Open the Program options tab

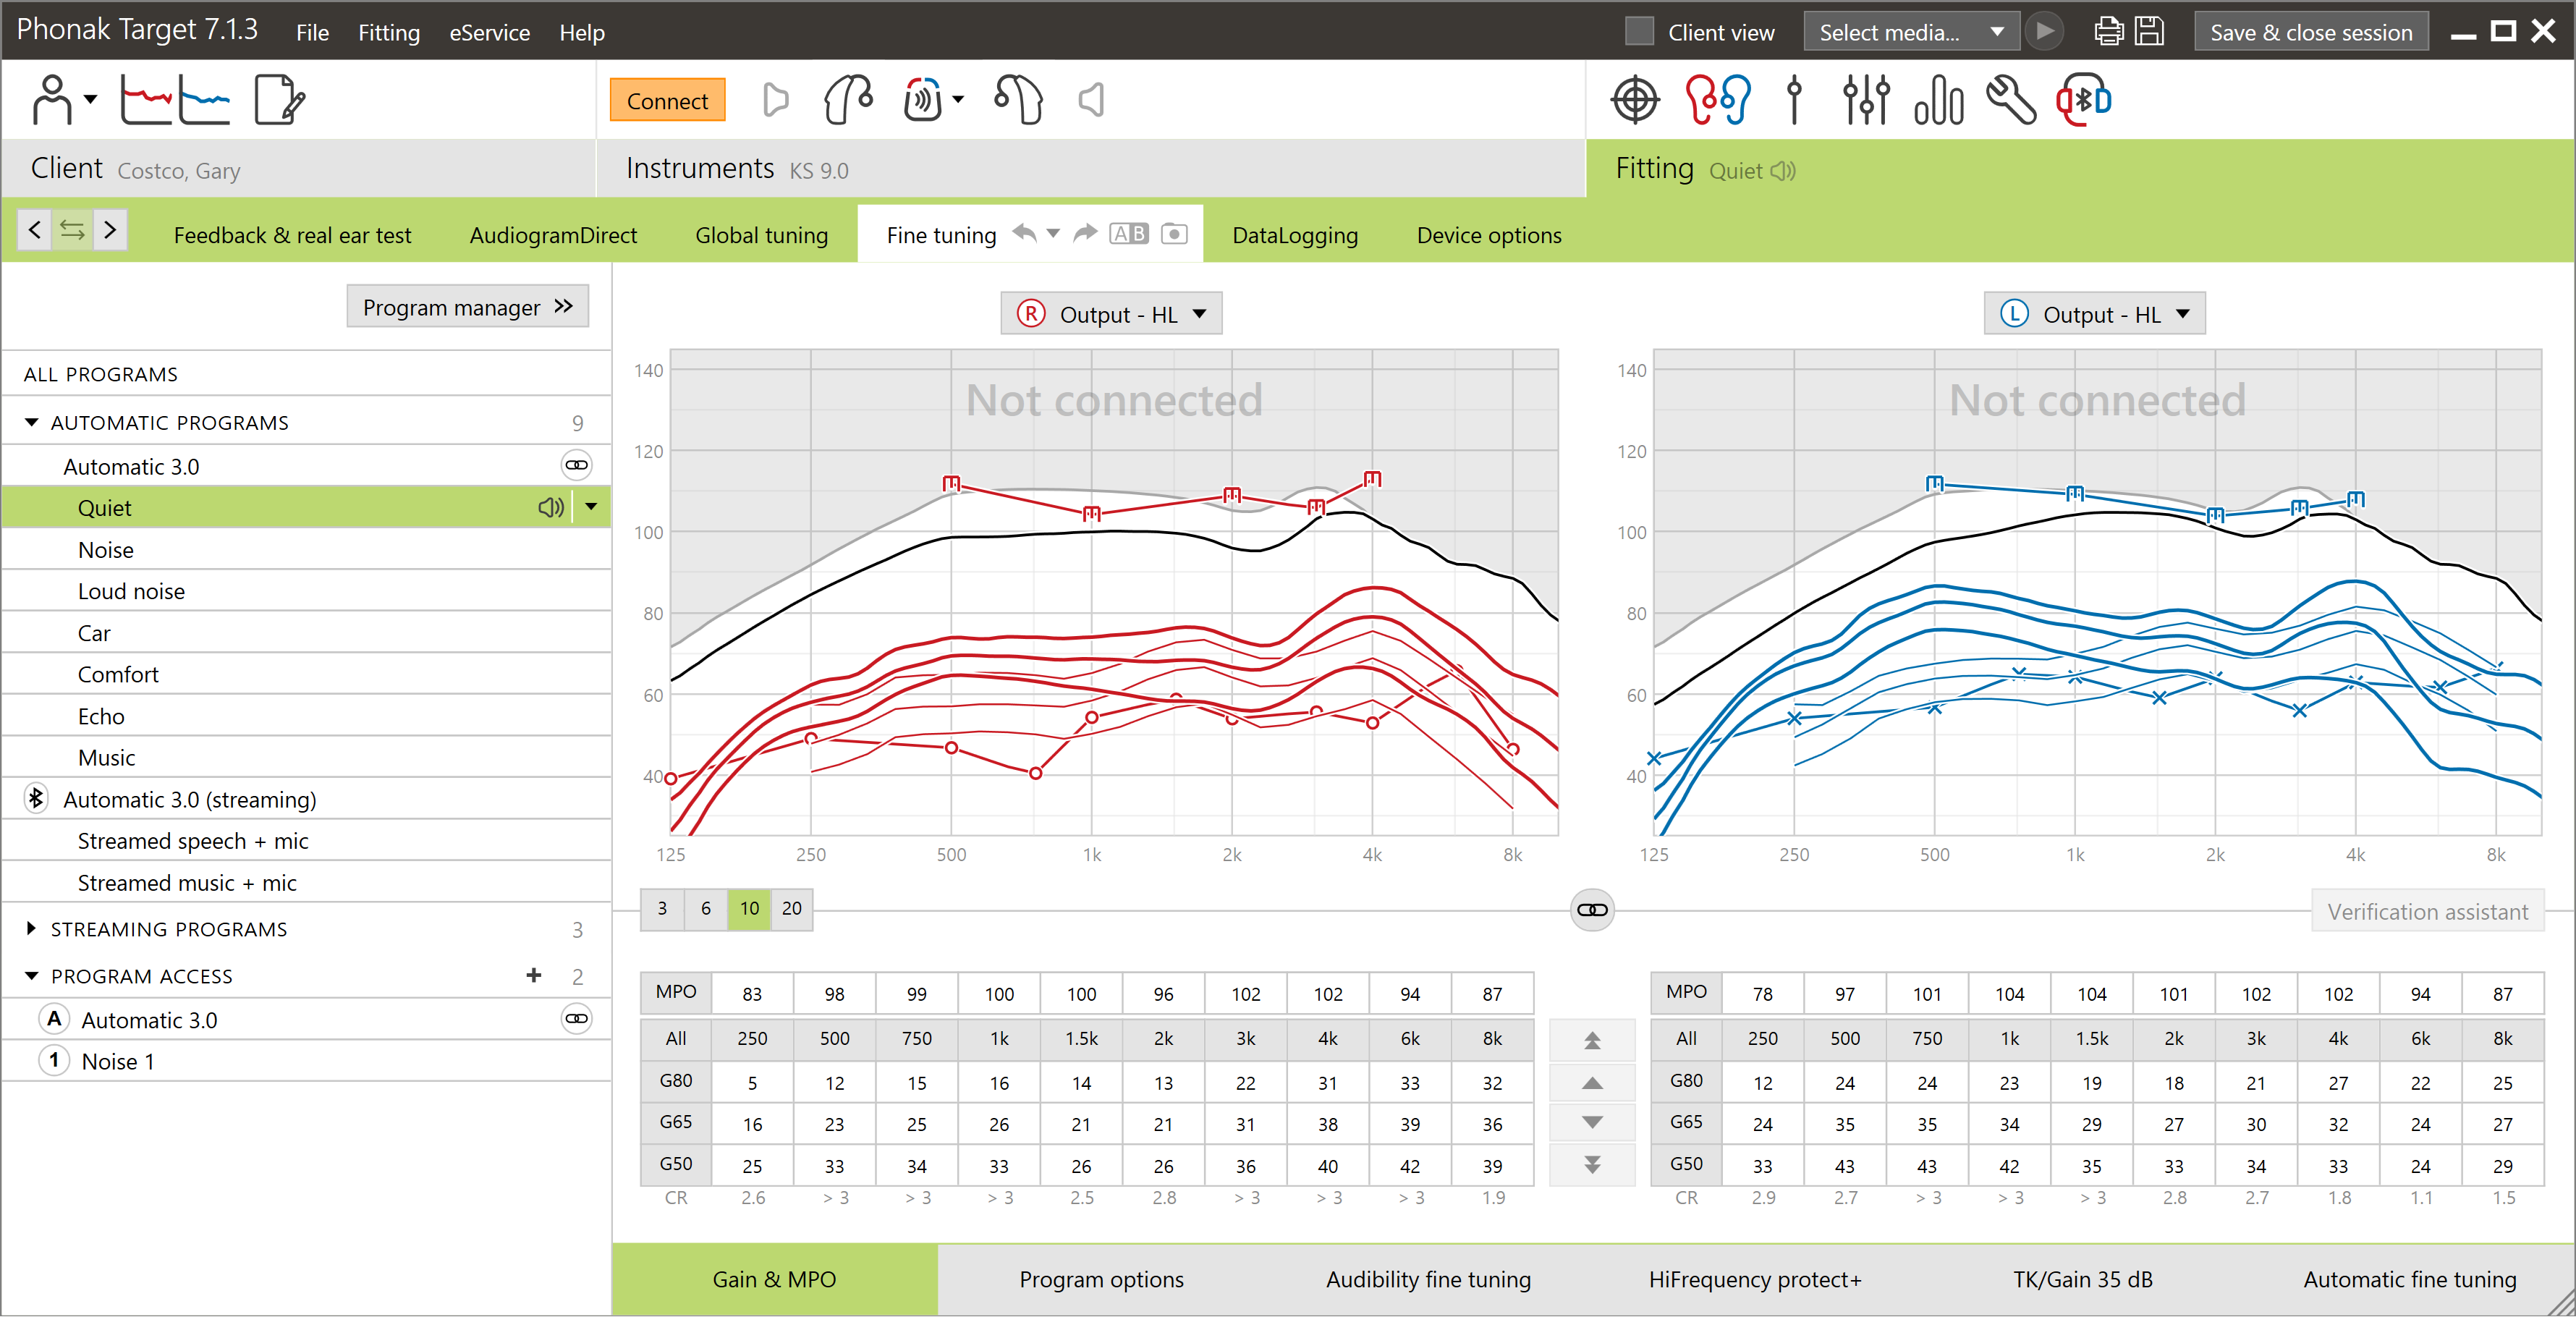[x=1101, y=1279]
